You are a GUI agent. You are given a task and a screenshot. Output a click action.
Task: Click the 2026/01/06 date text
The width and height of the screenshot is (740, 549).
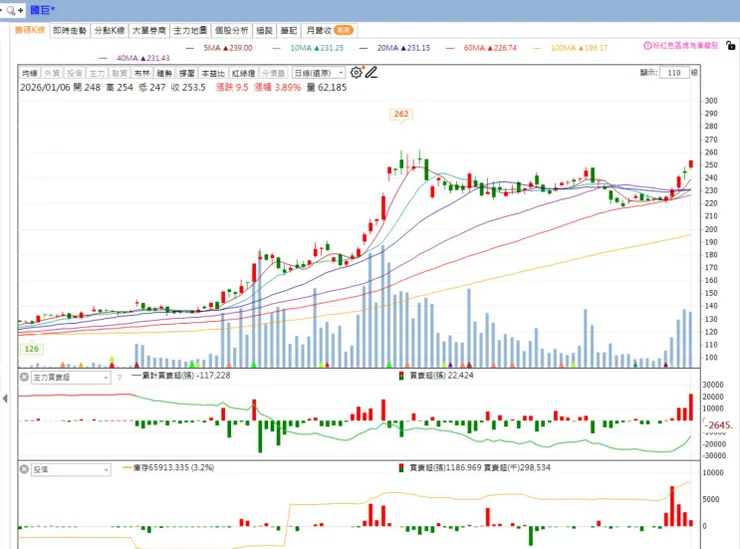[45, 87]
